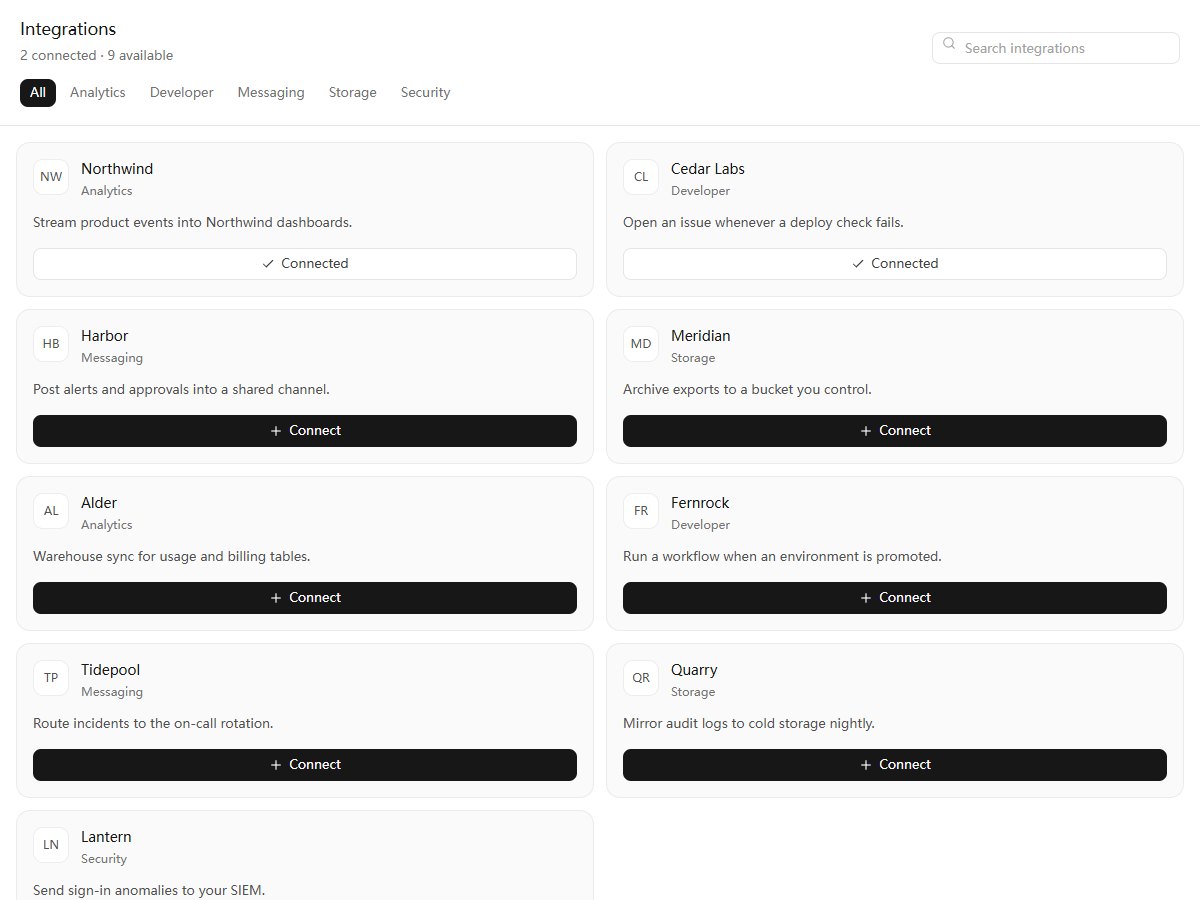The height and width of the screenshot is (900, 1200).
Task: Click the Meridian MD logo badge
Action: coord(641,344)
